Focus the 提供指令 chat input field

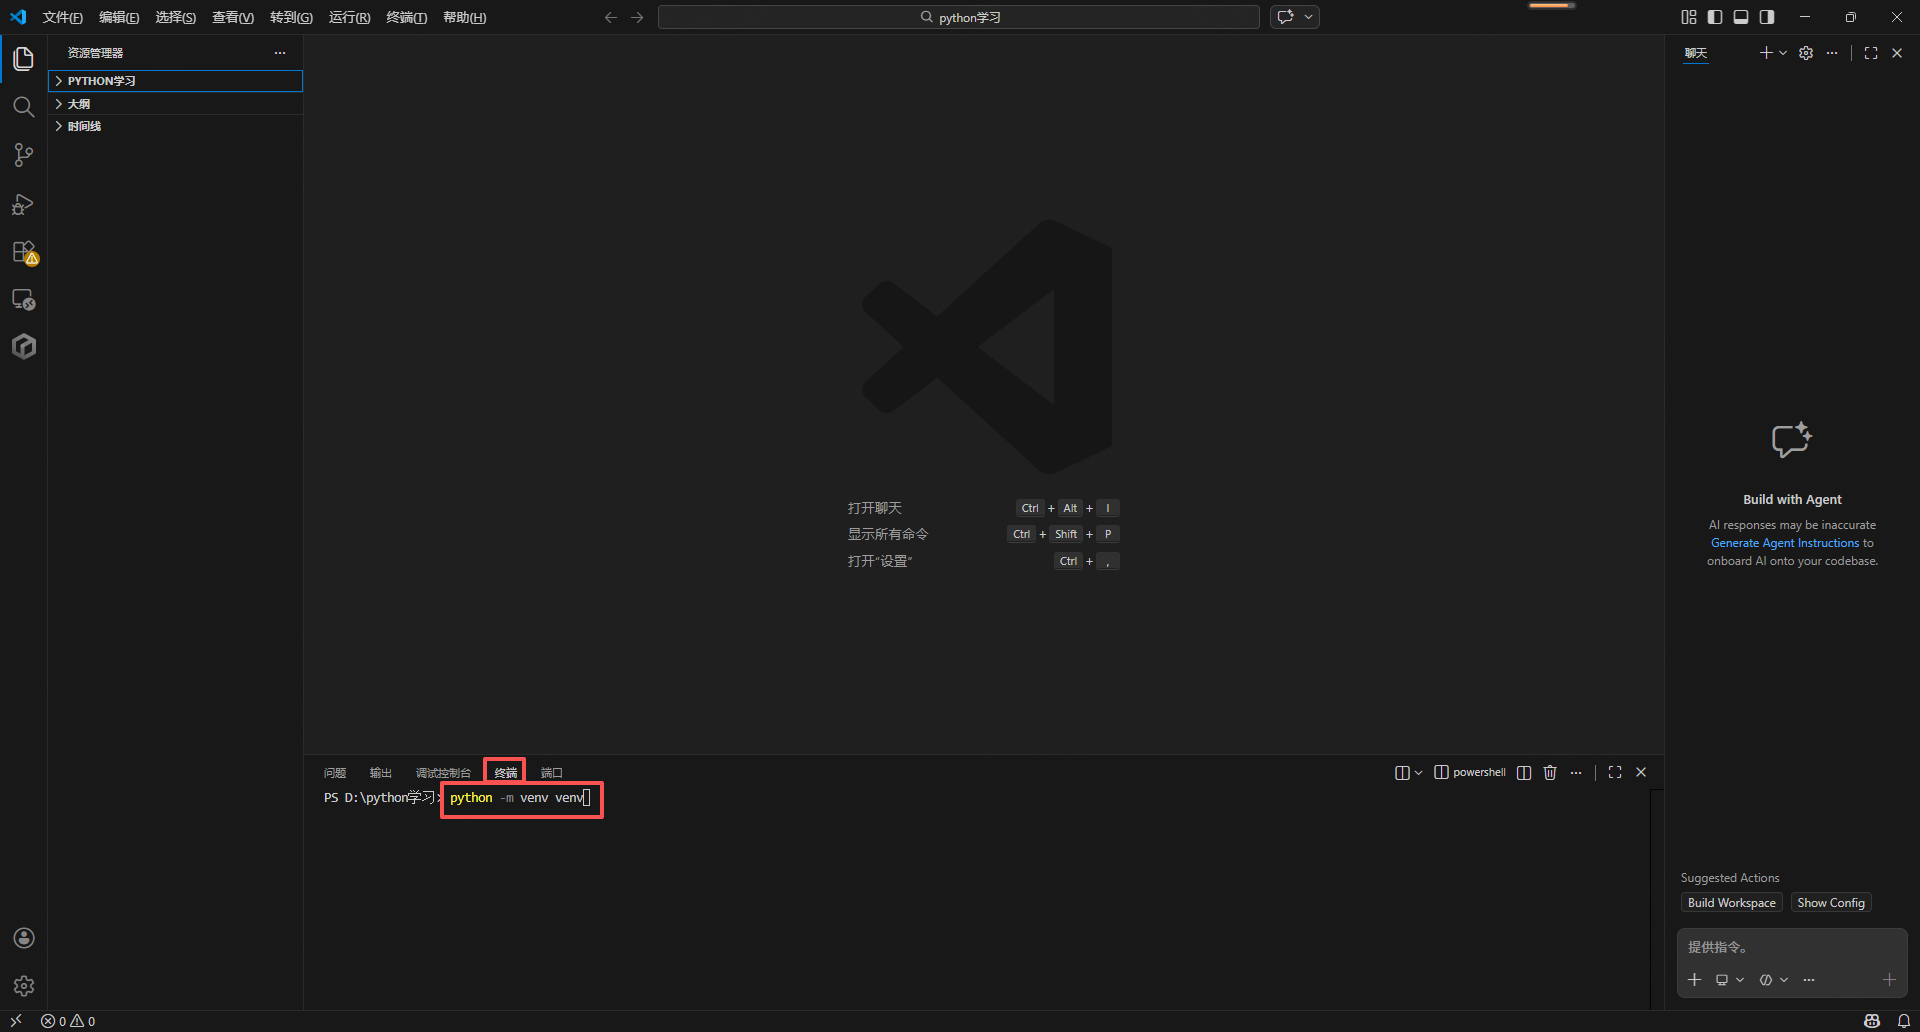pos(1792,947)
